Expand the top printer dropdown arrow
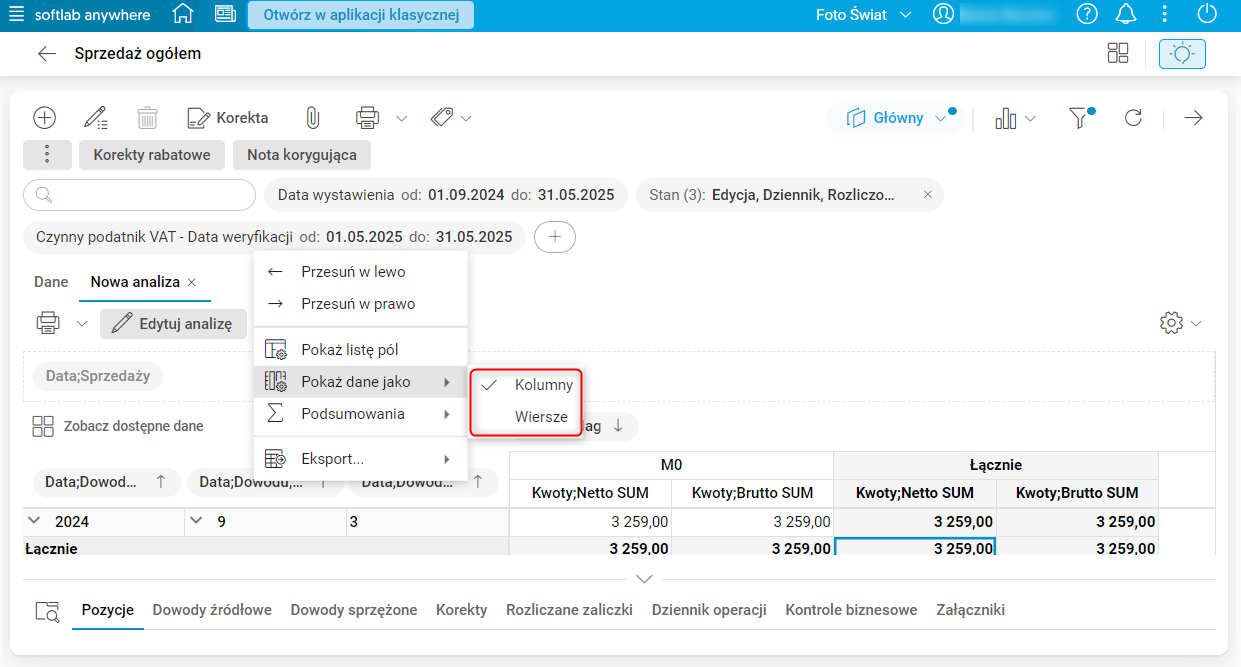This screenshot has height=667, width=1241. pyautogui.click(x=401, y=118)
